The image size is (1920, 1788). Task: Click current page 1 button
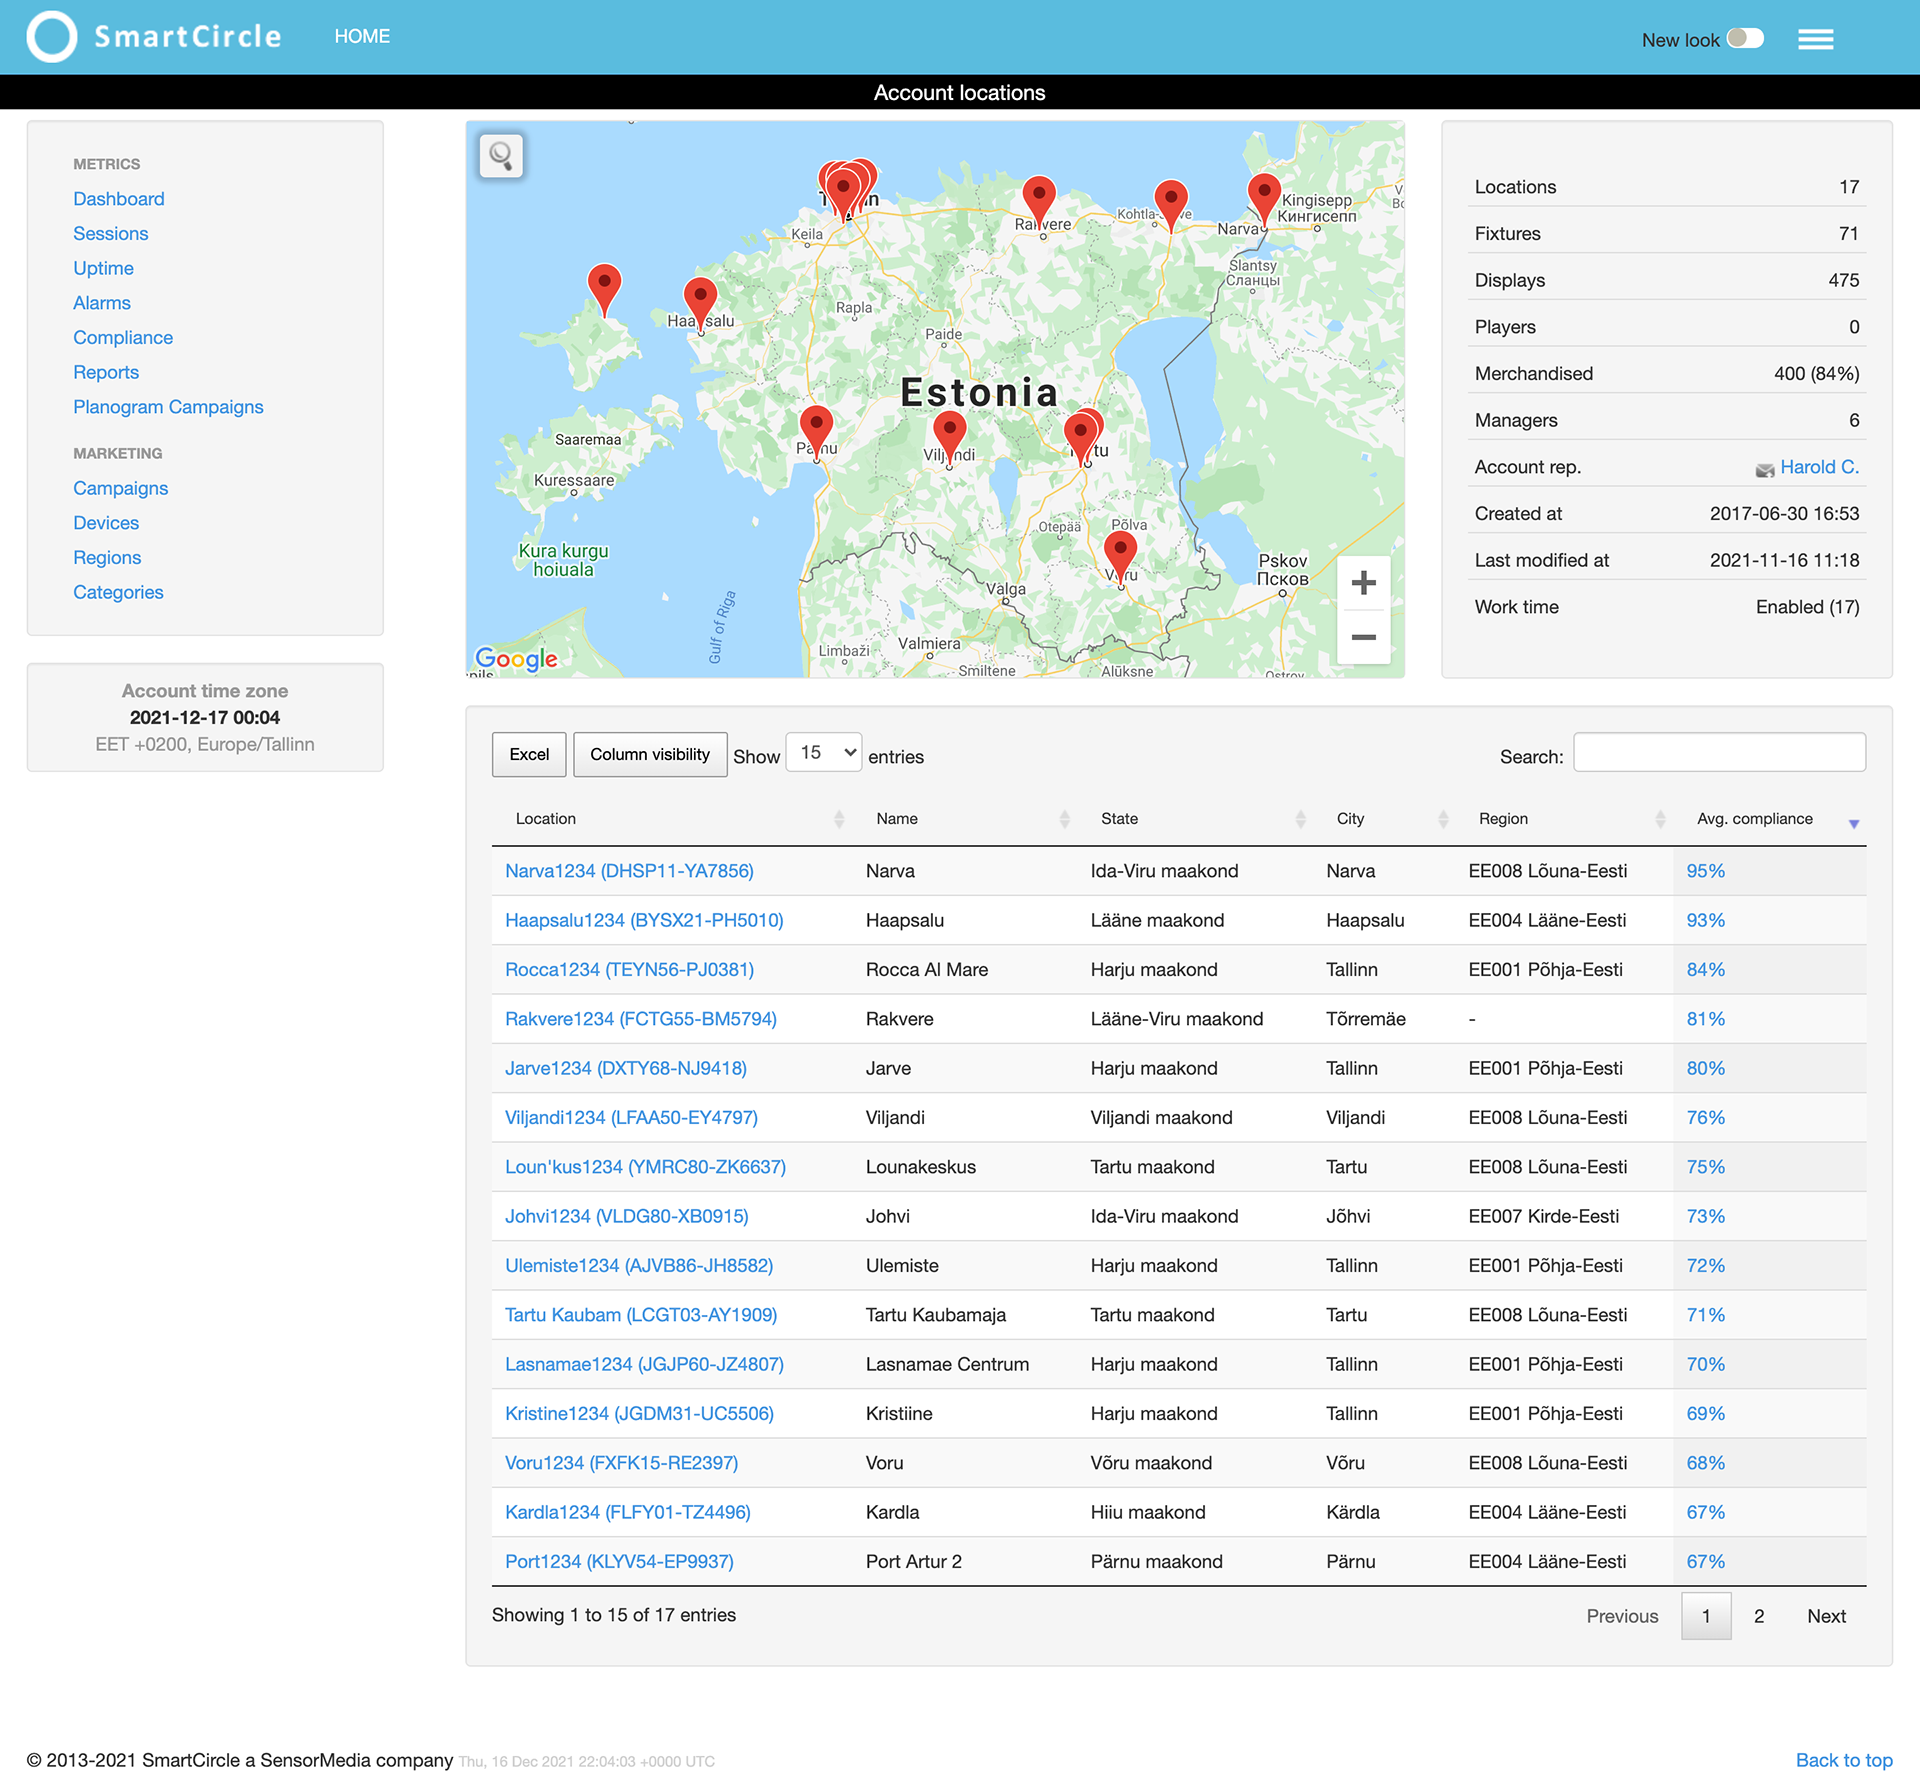point(1706,1616)
